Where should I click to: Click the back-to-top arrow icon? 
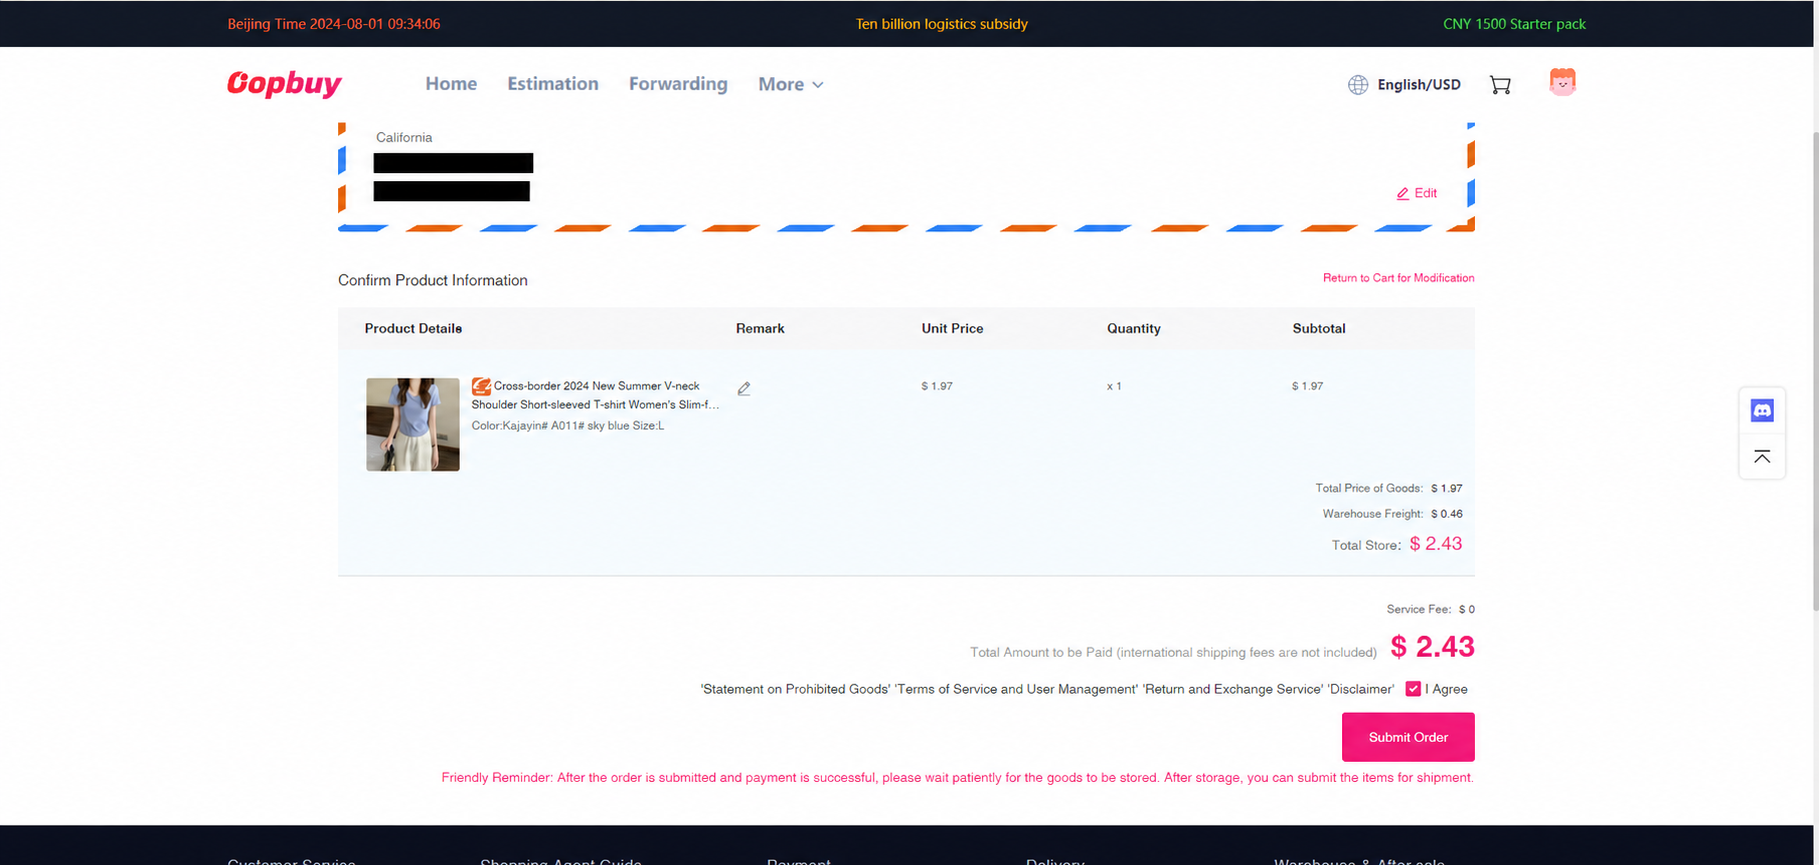(1762, 457)
